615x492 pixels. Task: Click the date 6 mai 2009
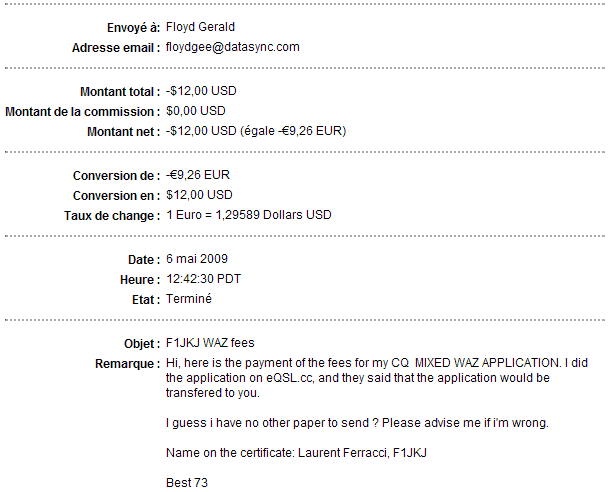click(197, 259)
